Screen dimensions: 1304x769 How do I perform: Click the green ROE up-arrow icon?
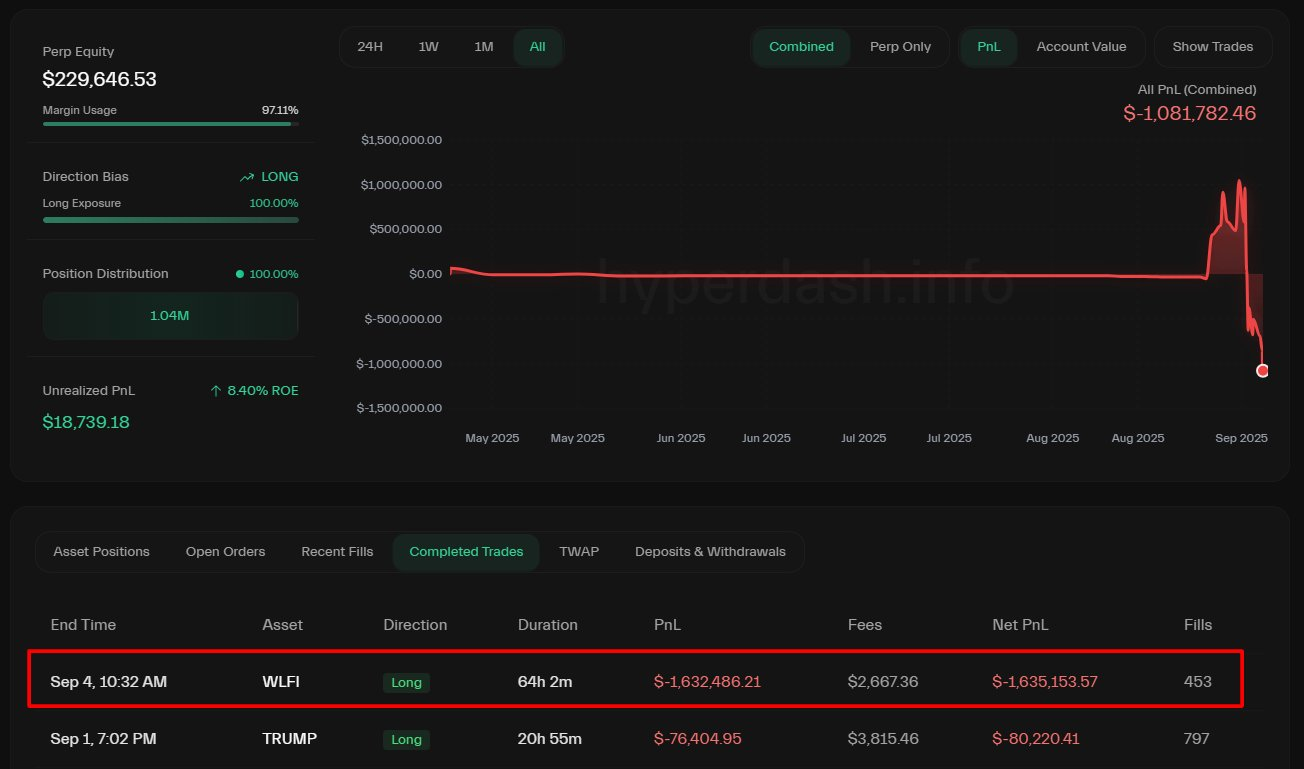[x=216, y=391]
